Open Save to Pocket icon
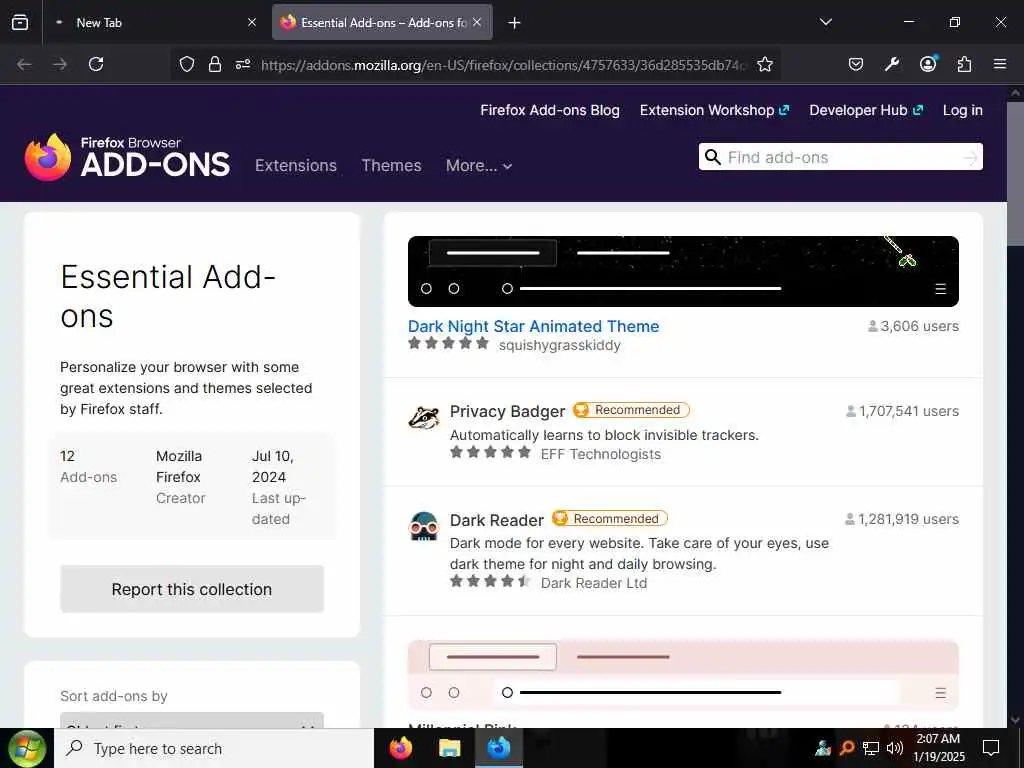The width and height of the screenshot is (1024, 768). pos(856,64)
